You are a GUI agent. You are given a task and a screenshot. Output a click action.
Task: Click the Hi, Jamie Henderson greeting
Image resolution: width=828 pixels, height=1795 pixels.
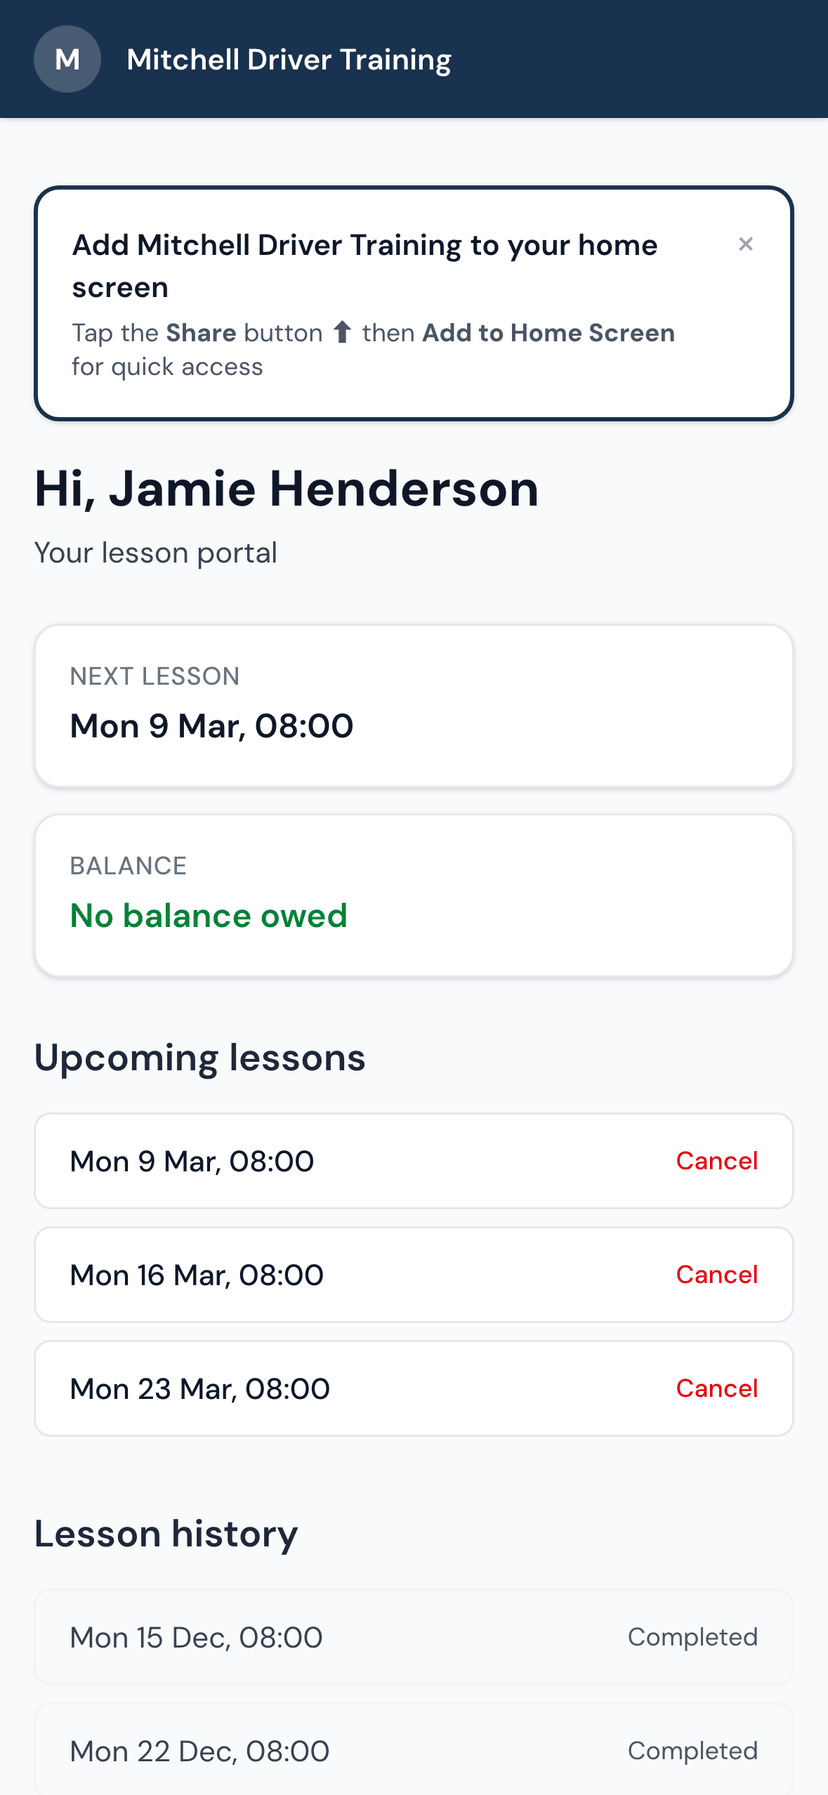[x=286, y=489]
